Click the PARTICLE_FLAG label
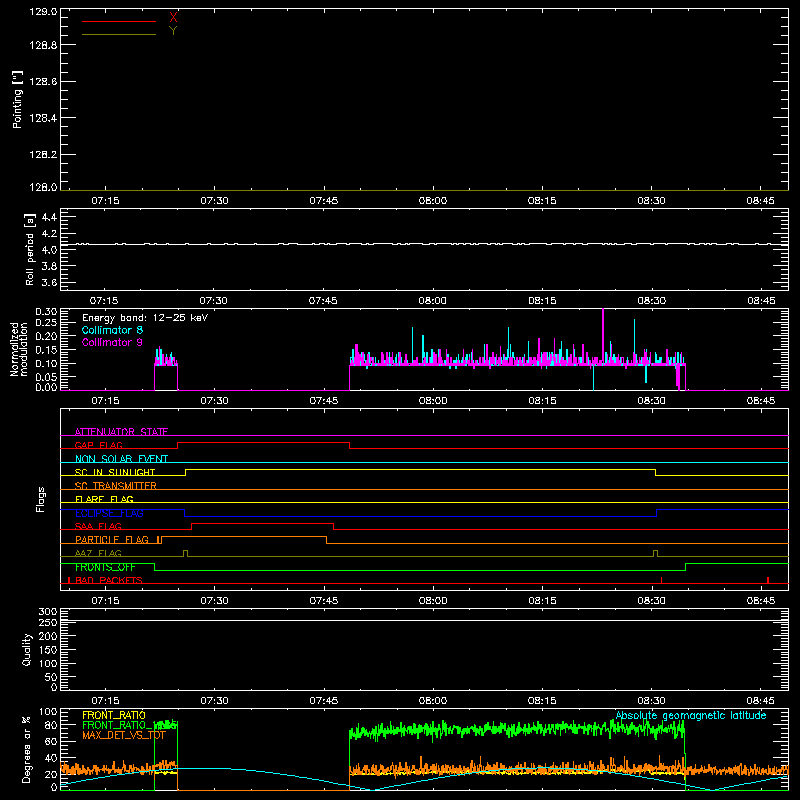 click(x=112, y=540)
